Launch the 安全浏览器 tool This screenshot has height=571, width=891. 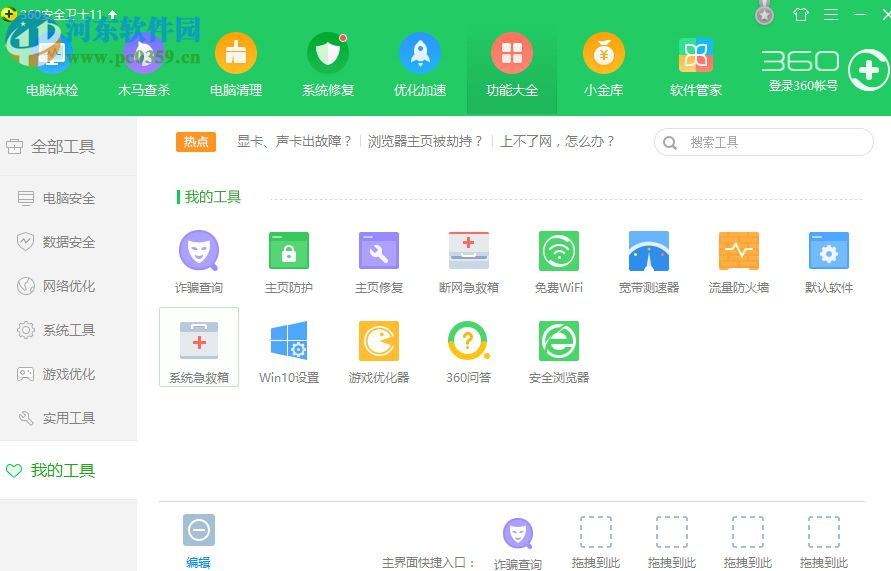click(559, 352)
